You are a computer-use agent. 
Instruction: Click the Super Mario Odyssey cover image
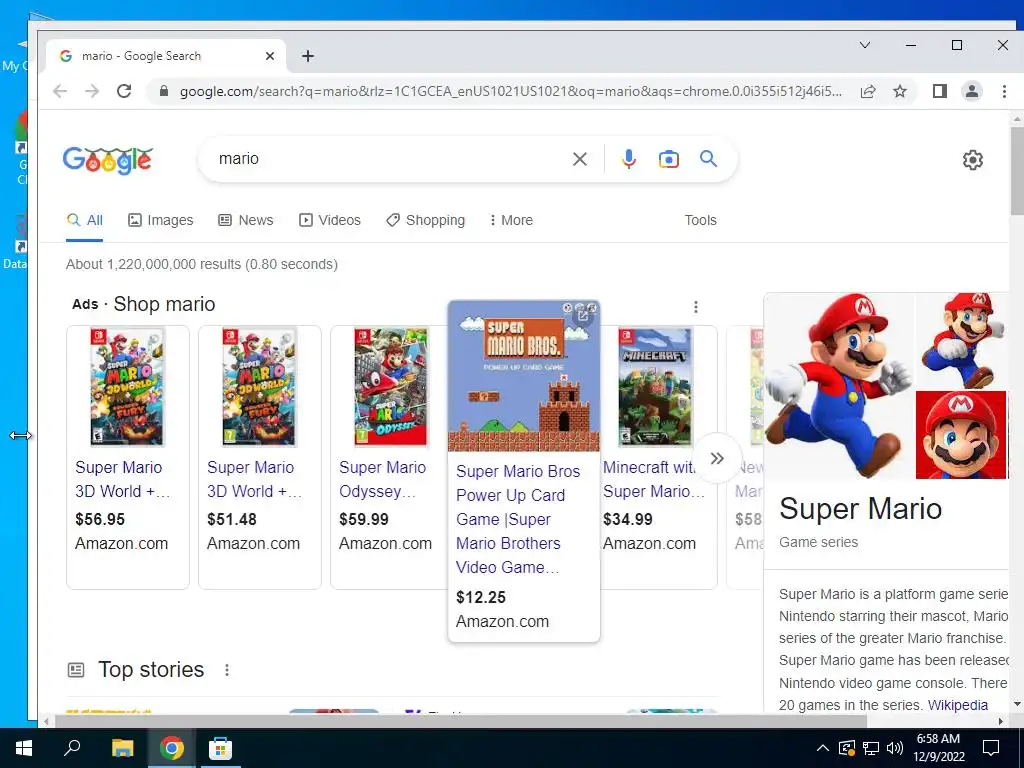click(x=391, y=387)
